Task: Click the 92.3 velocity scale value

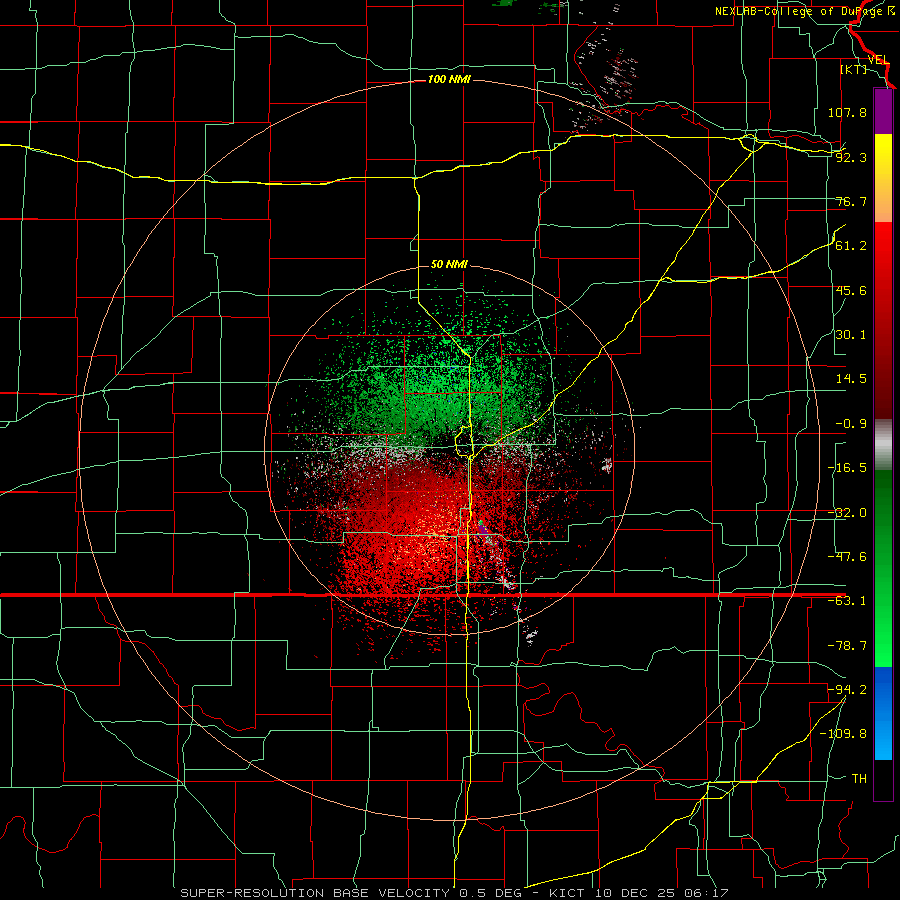Action: (x=851, y=157)
